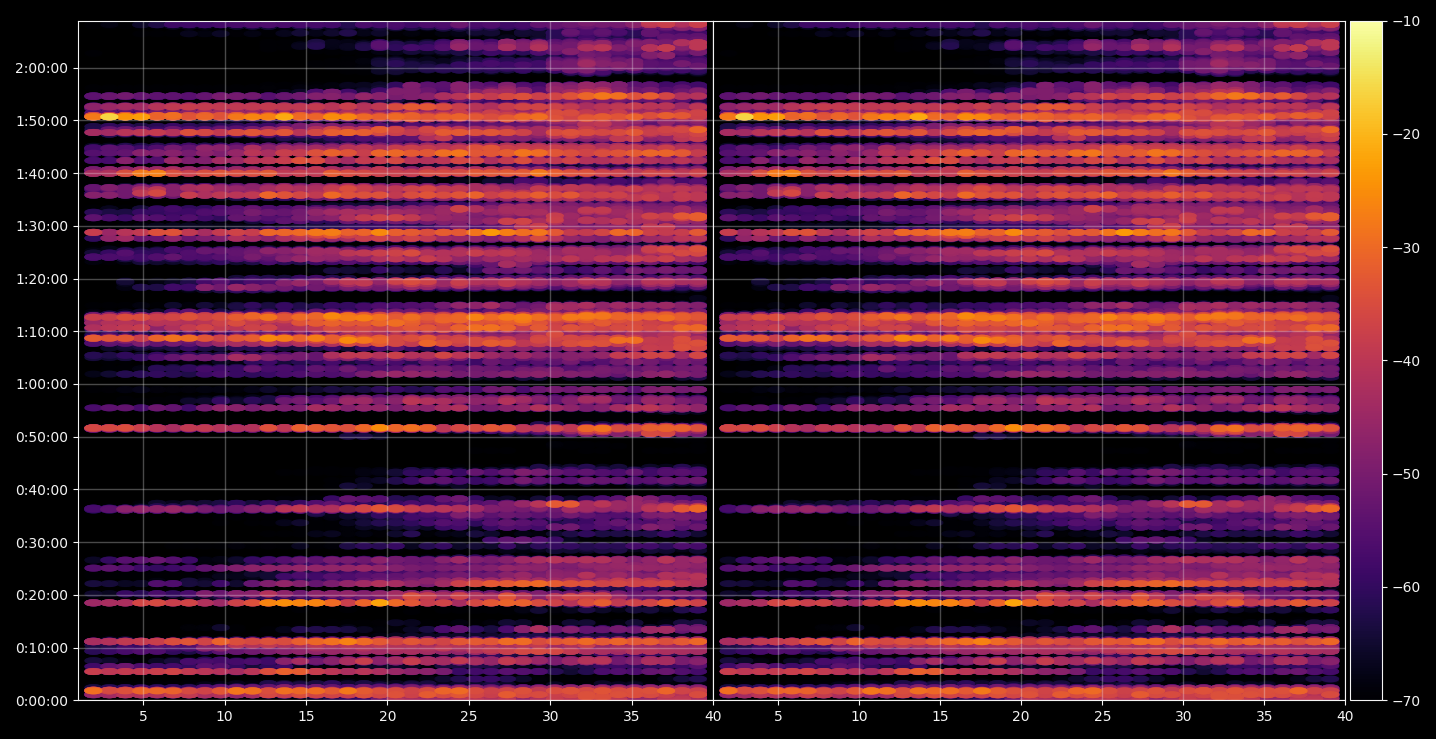This screenshot has height=739, width=1436.
Task: Click the left heatmap's 15 x-axis label
Action: click(x=306, y=716)
